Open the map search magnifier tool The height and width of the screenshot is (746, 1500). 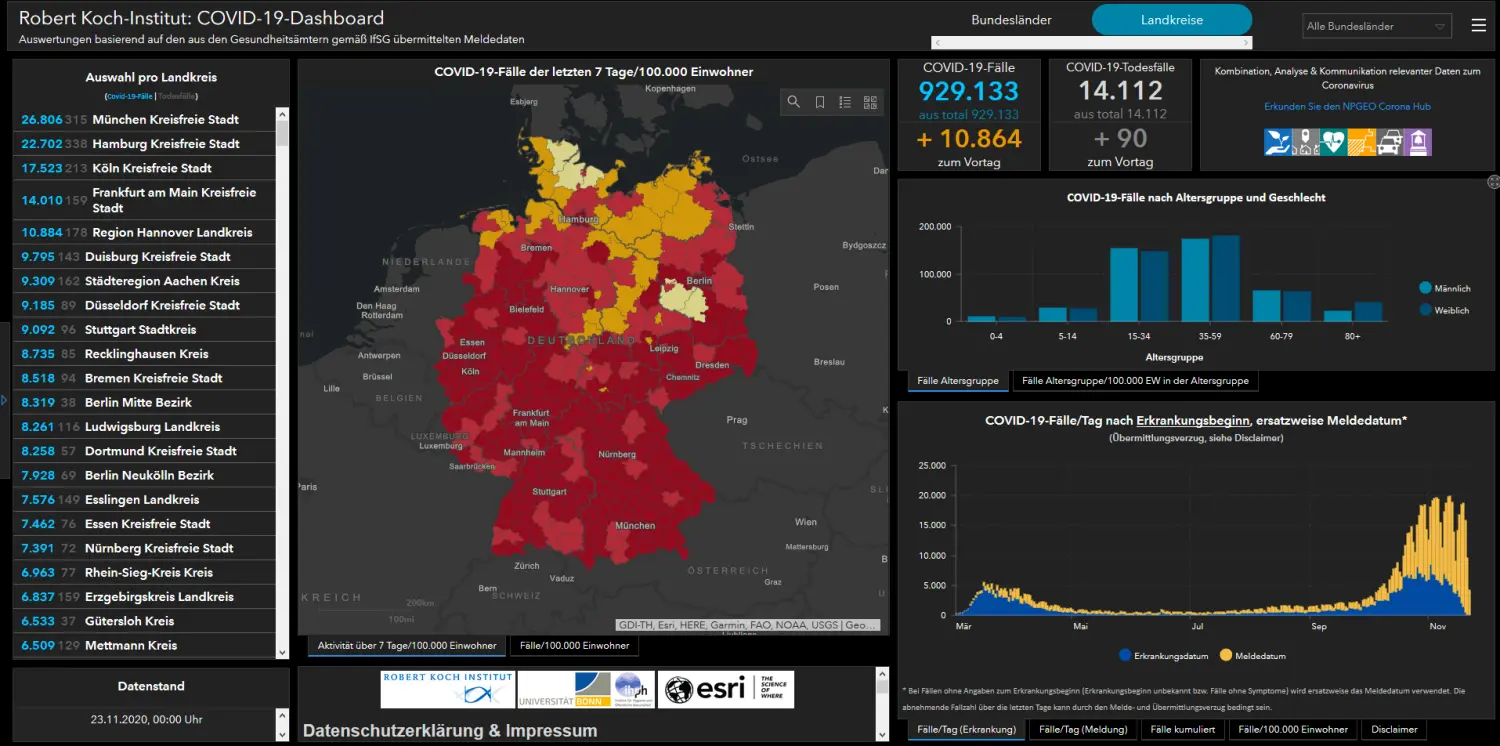(x=794, y=102)
